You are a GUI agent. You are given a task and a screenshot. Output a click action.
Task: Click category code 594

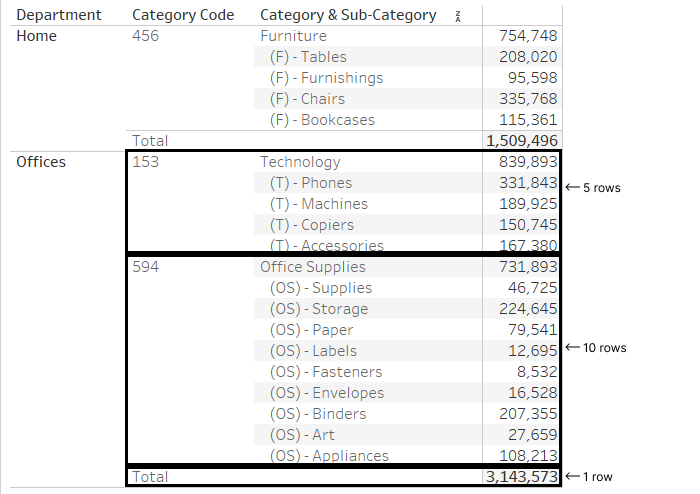(145, 267)
